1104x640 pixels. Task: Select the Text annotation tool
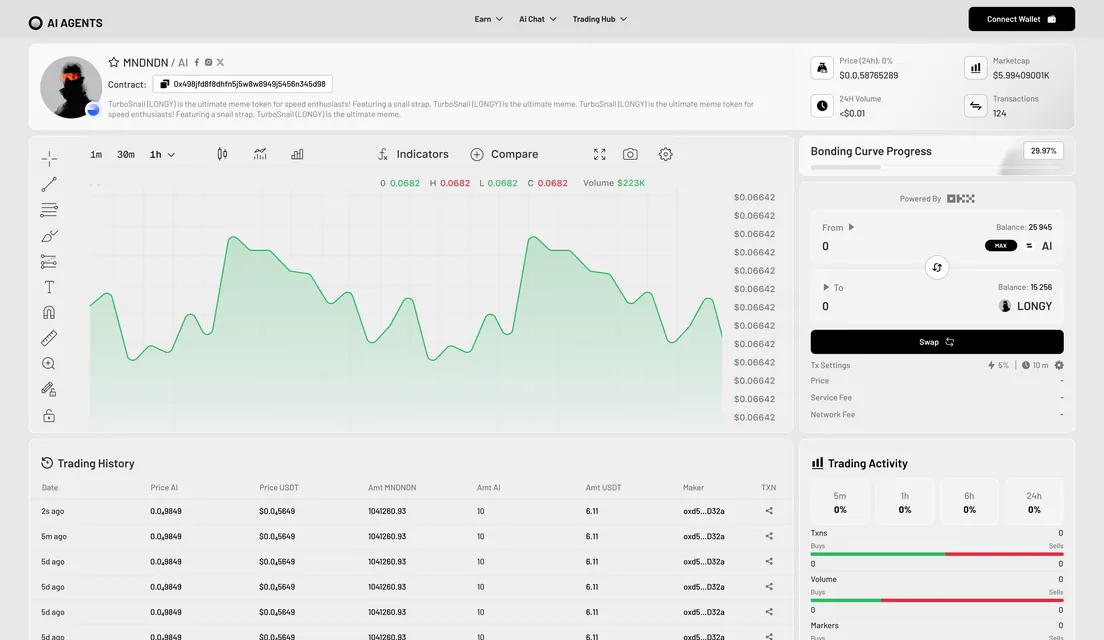click(x=49, y=287)
